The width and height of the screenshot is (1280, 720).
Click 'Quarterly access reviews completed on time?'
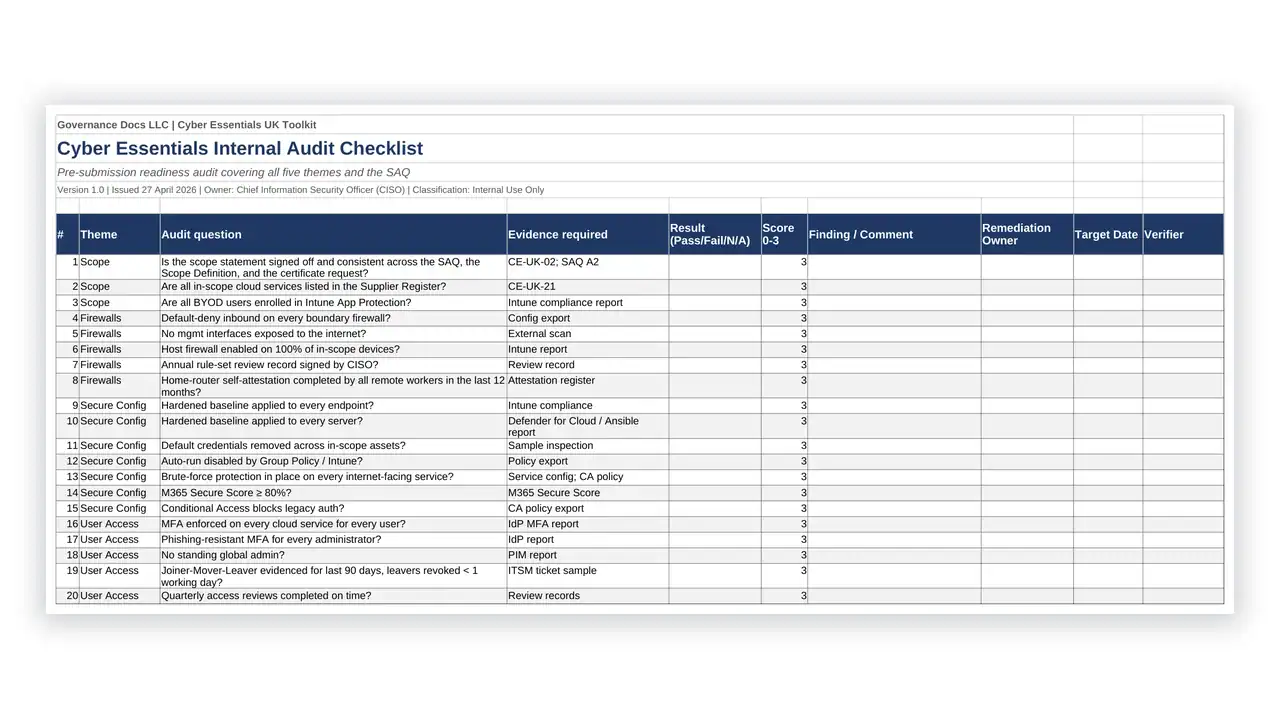pos(333,596)
